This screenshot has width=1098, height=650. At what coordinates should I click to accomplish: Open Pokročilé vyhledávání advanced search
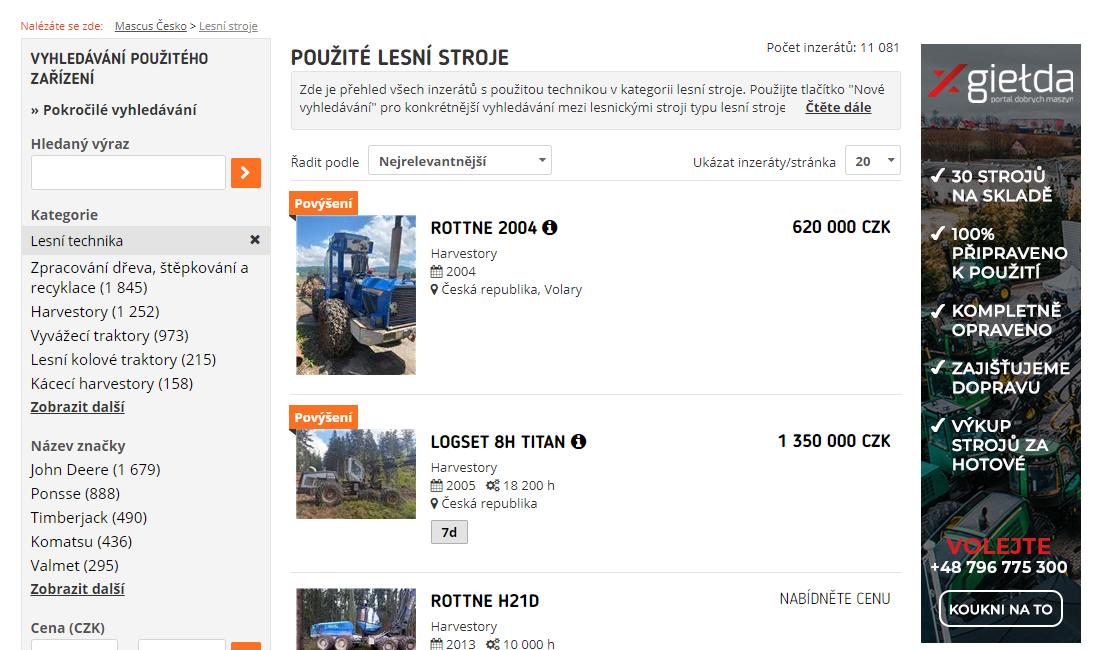113,110
